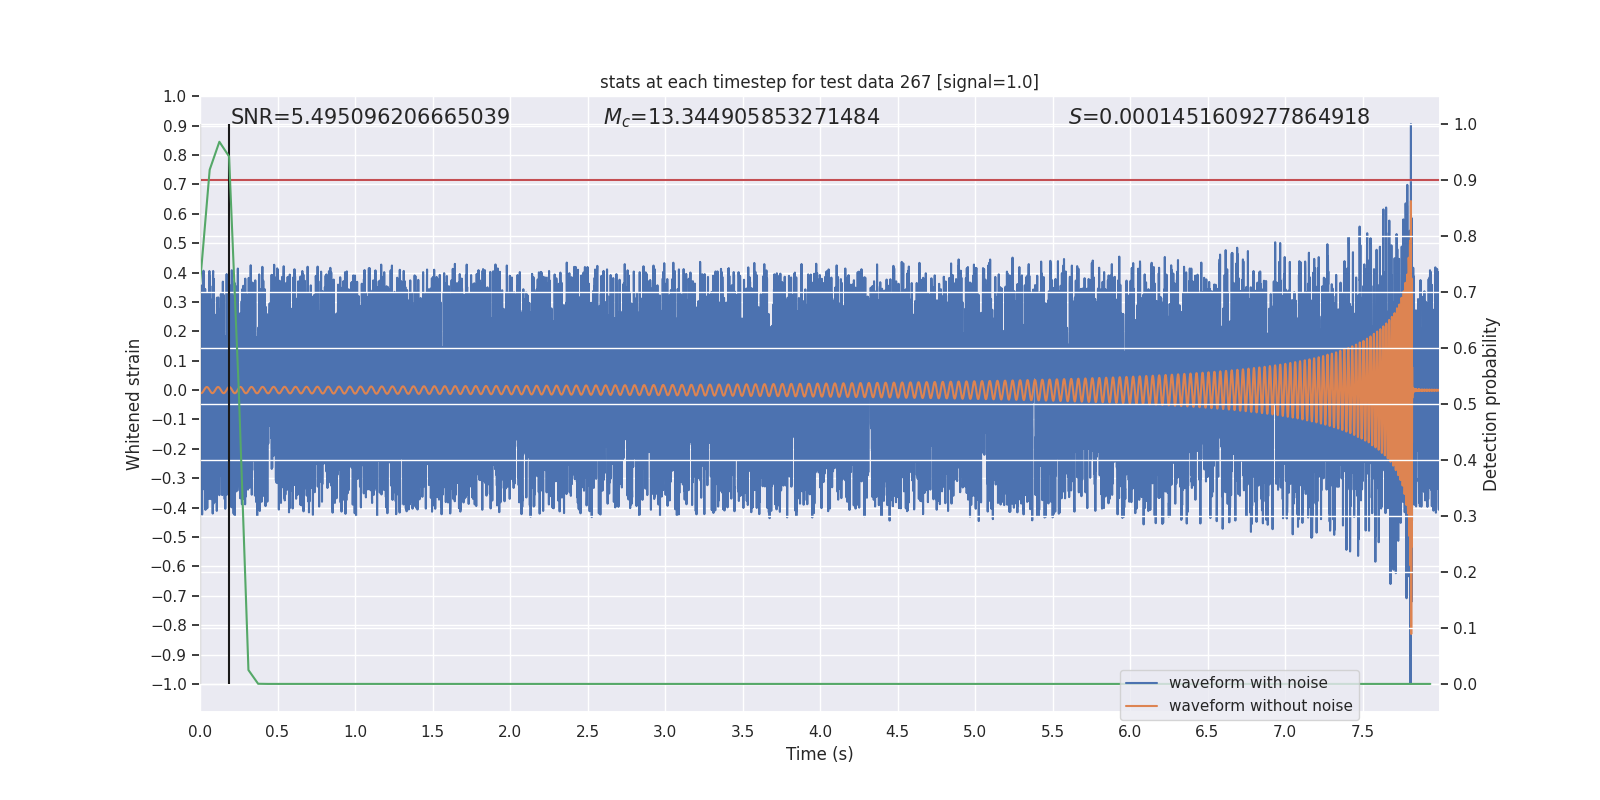The height and width of the screenshot is (800, 1600).
Task: Click the peak of the green detection probability curve
Action: (x=219, y=142)
